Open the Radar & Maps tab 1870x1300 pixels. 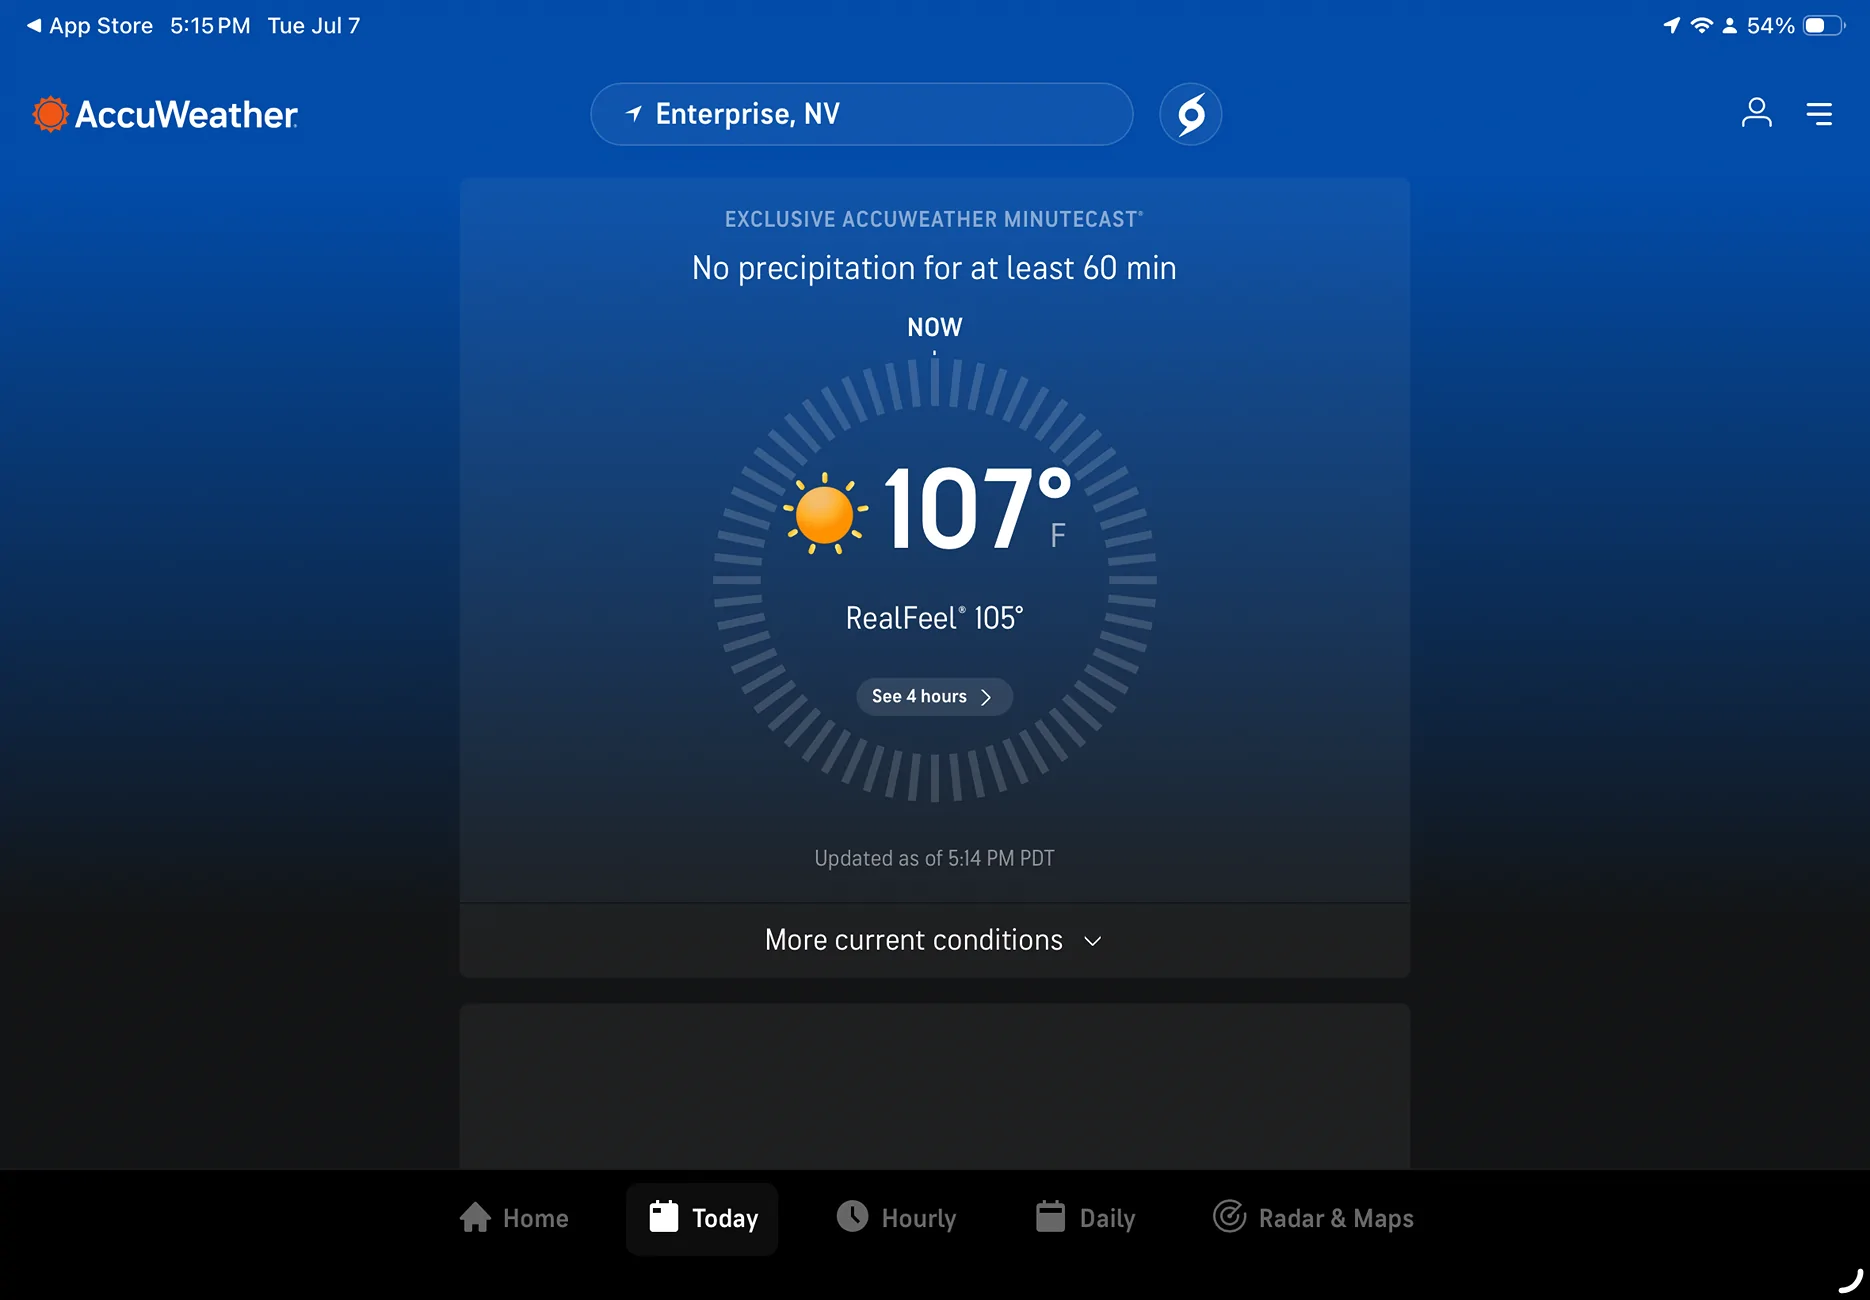coord(1313,1218)
